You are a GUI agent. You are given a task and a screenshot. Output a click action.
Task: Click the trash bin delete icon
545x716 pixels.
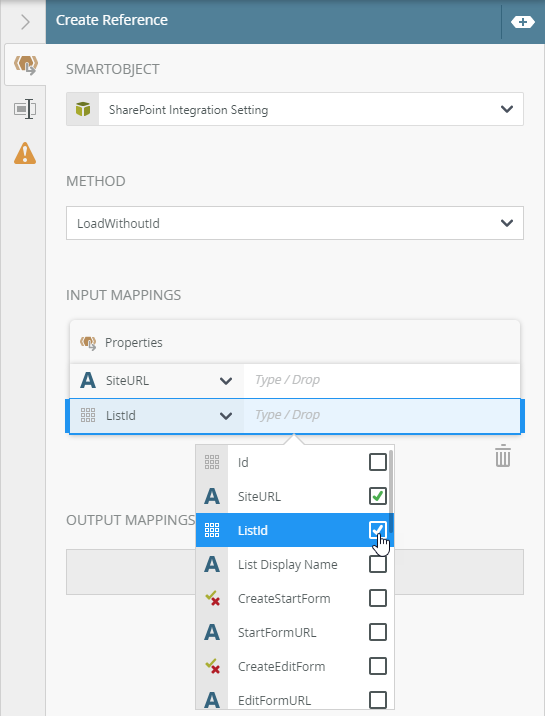pos(503,456)
